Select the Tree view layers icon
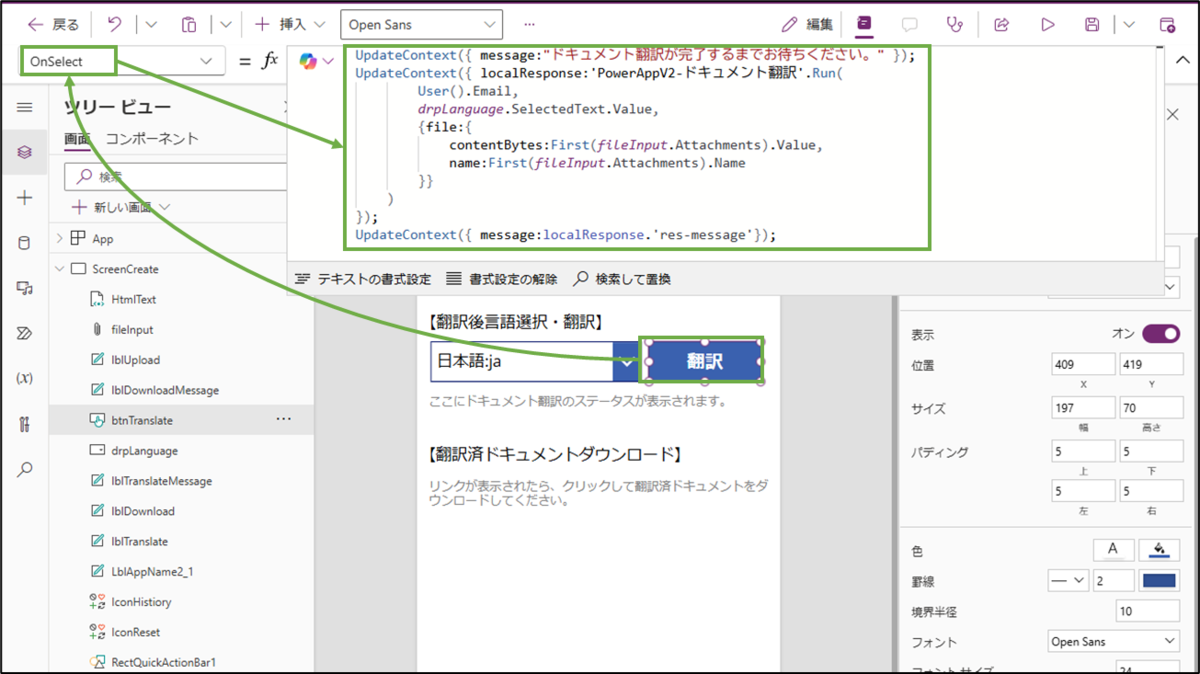Screen dimensions: 1200x674 click(x=25, y=153)
